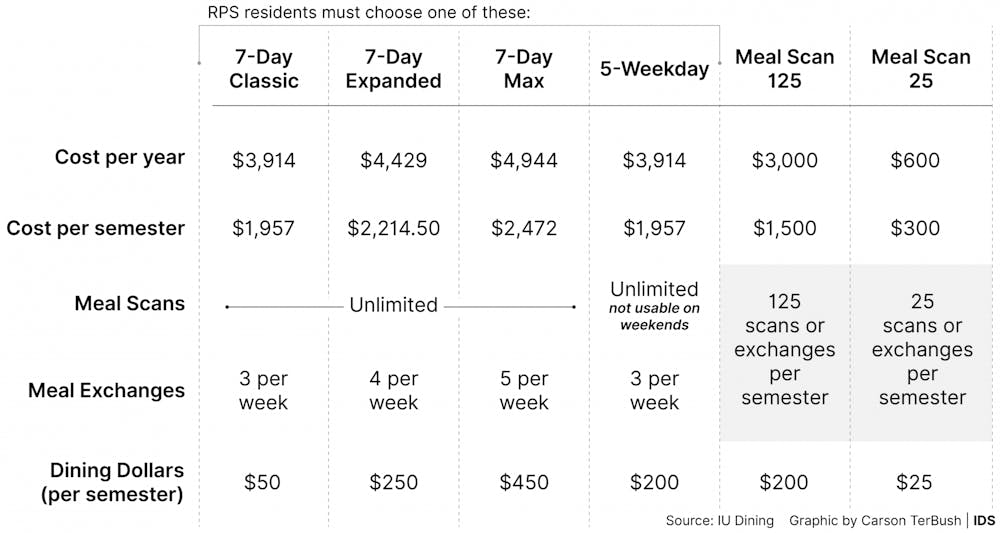Click the Meal Scan 125 header

coord(784,68)
